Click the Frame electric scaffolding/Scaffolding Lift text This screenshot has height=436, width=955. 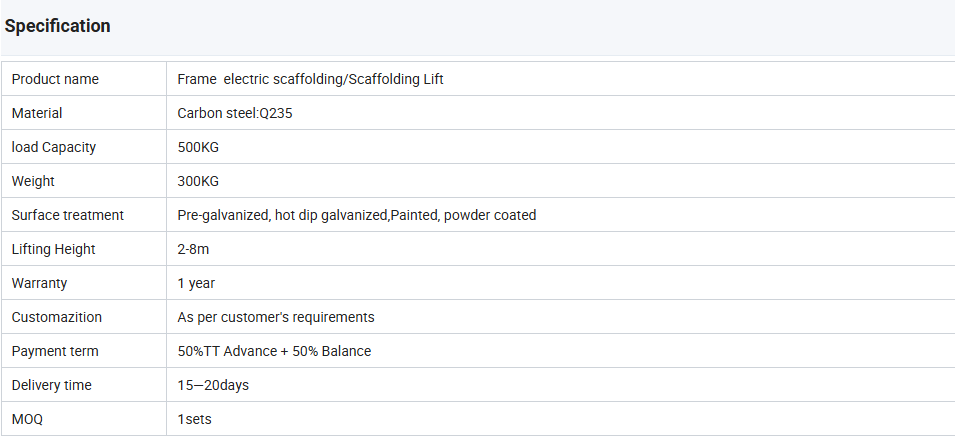pyautogui.click(x=310, y=79)
